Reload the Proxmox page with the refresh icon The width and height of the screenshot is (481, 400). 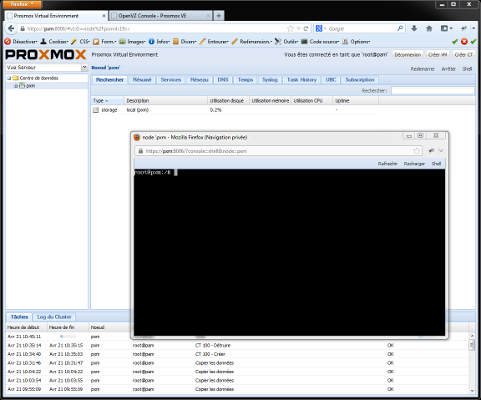pos(306,29)
